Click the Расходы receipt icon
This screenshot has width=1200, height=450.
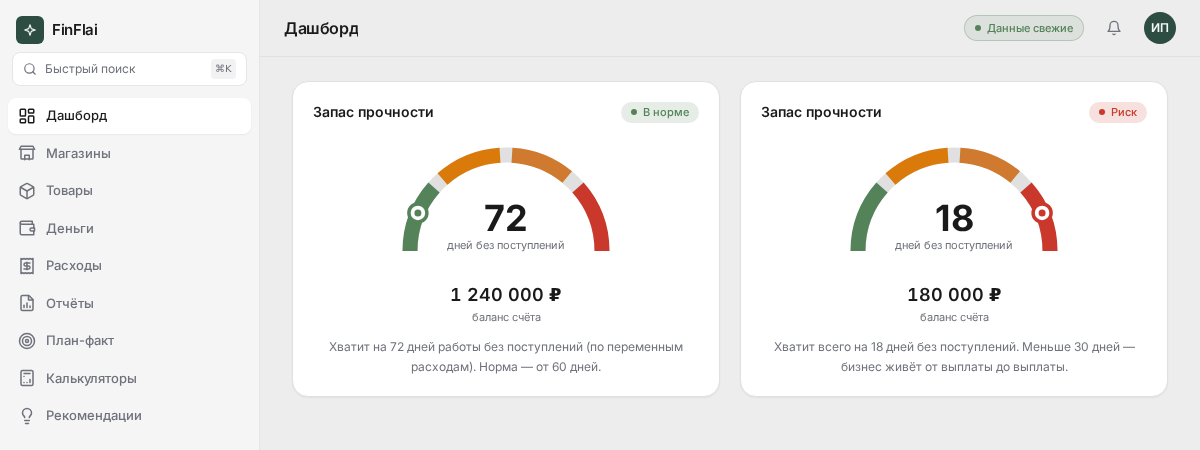click(27, 266)
